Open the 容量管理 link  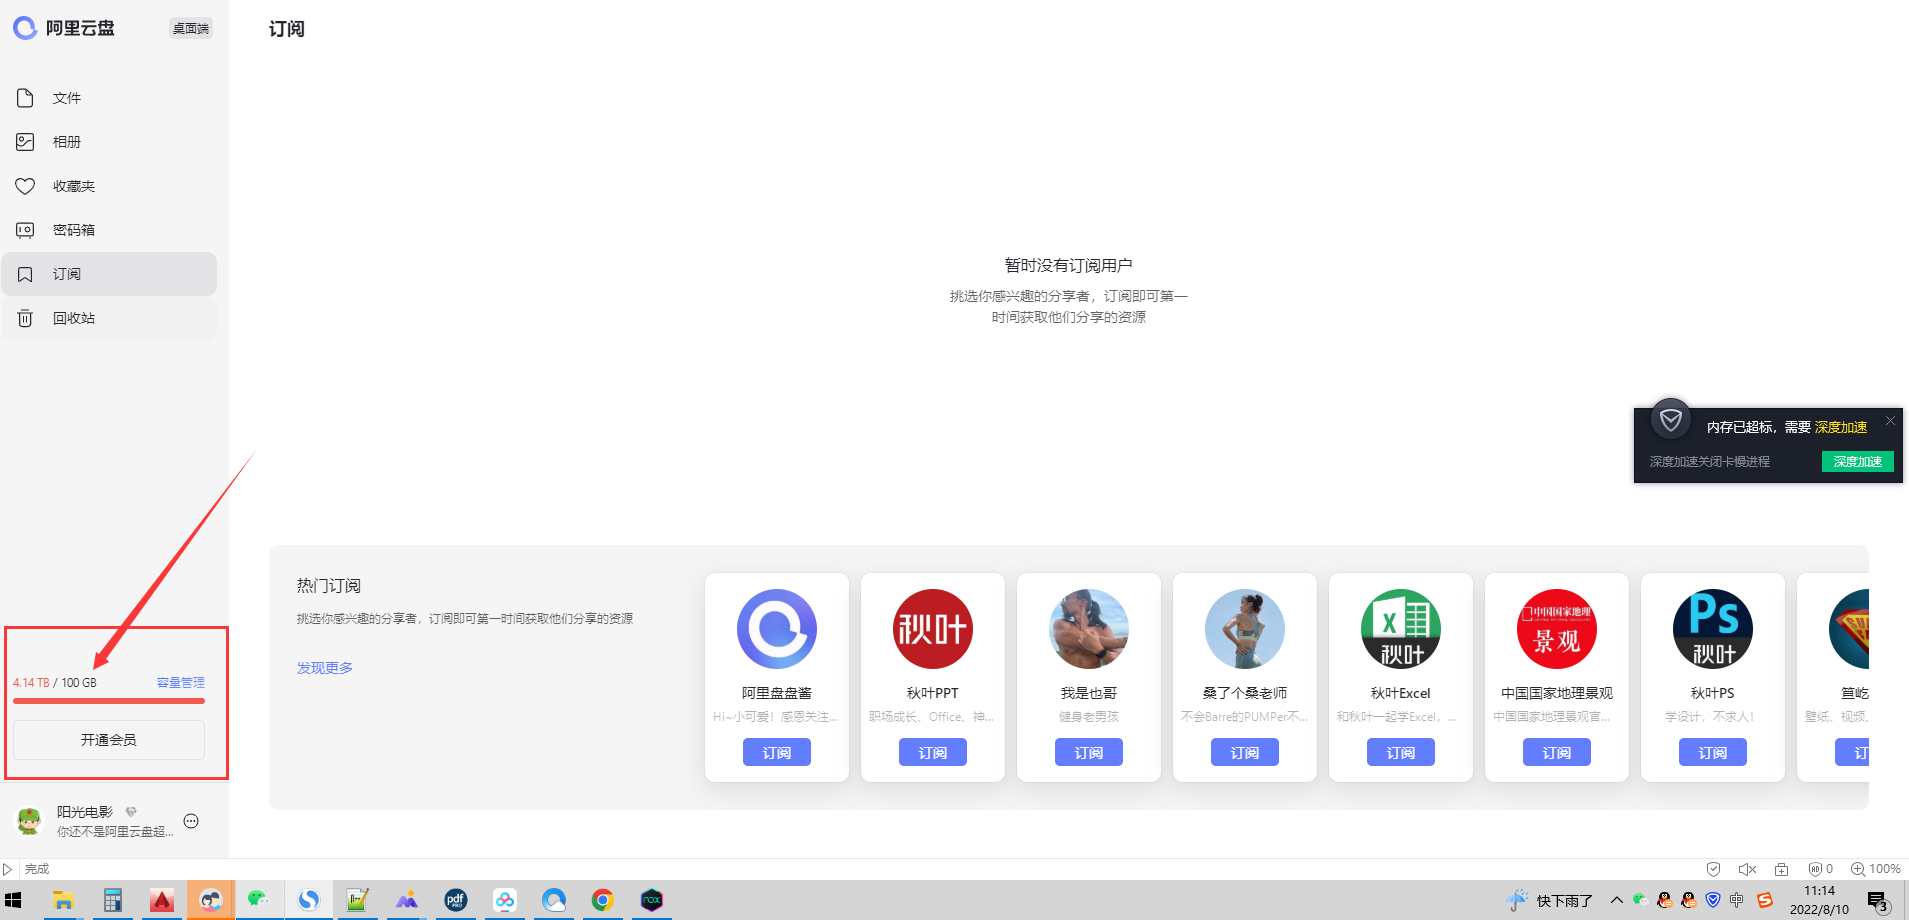(x=180, y=682)
